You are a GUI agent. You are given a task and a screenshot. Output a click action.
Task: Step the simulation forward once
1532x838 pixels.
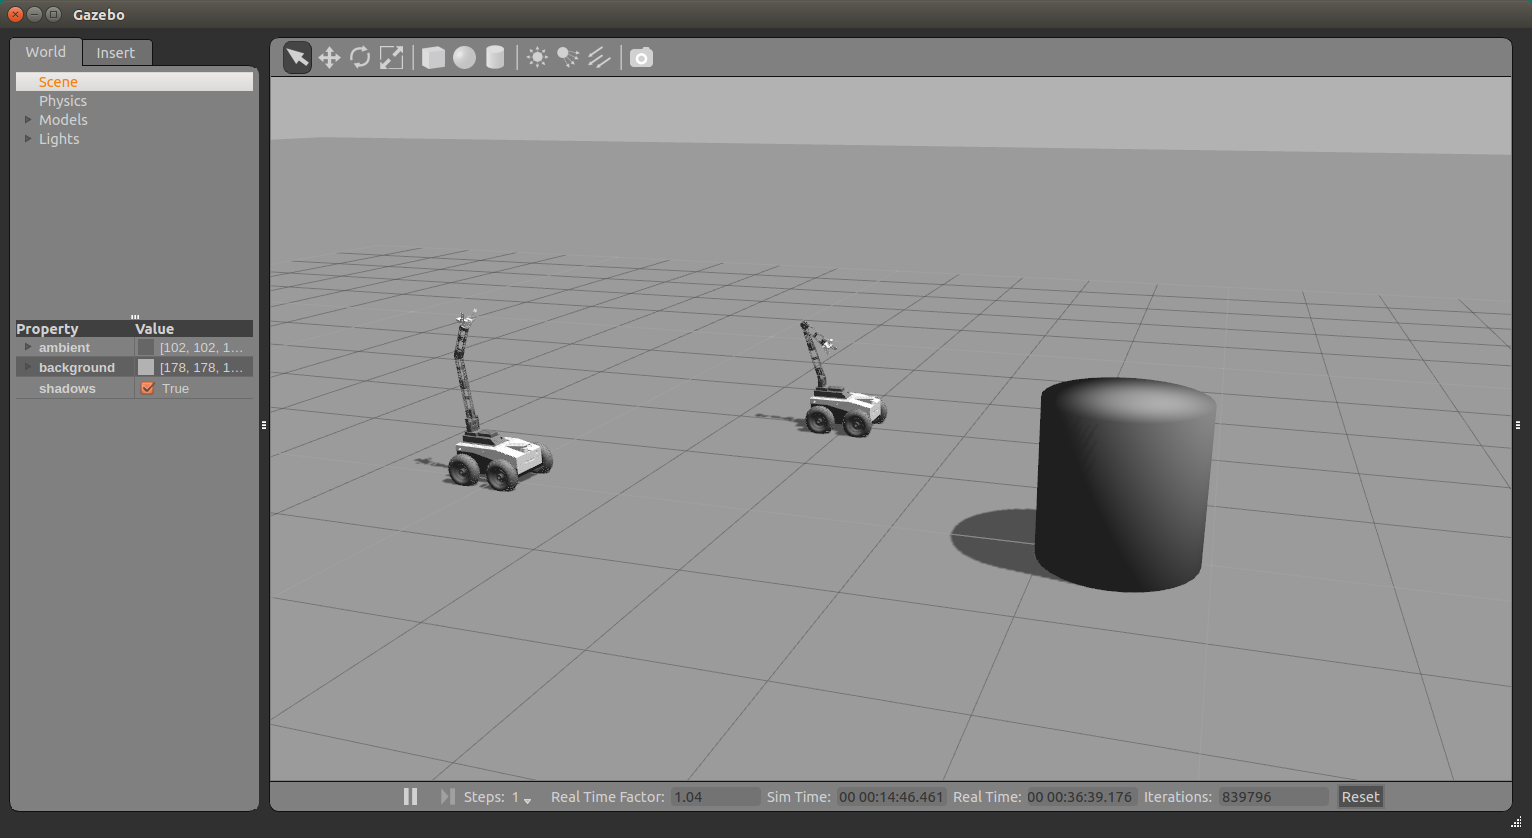point(447,797)
